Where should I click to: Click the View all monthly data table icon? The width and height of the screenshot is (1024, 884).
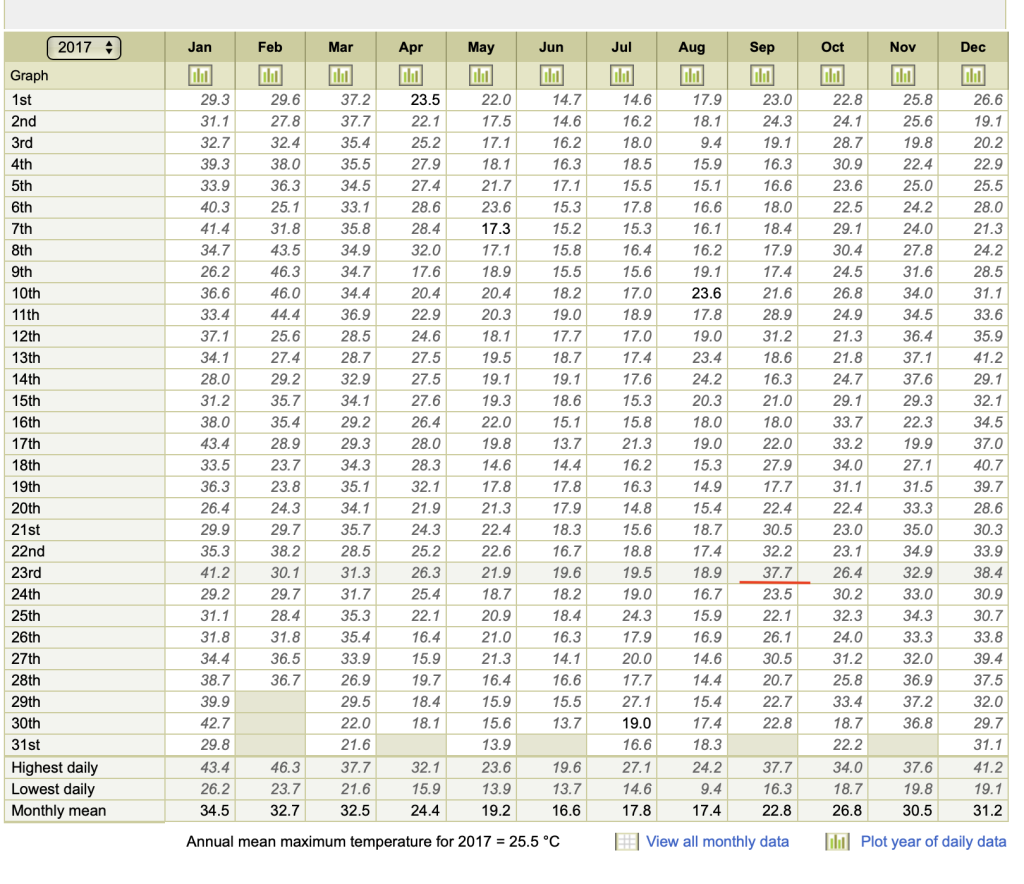626,842
